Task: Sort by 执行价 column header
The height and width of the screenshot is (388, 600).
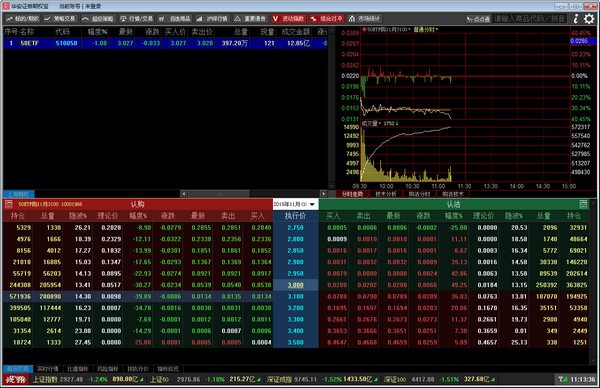Action: tap(295, 216)
